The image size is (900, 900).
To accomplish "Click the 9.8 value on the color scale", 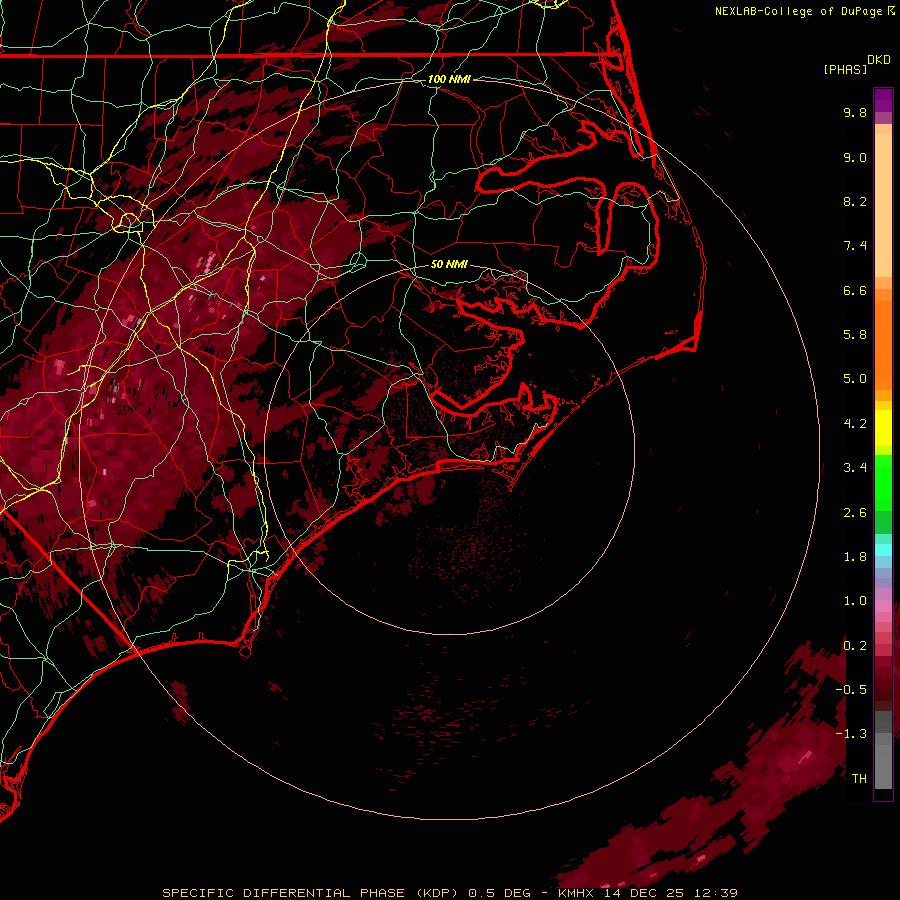I will coord(855,112).
